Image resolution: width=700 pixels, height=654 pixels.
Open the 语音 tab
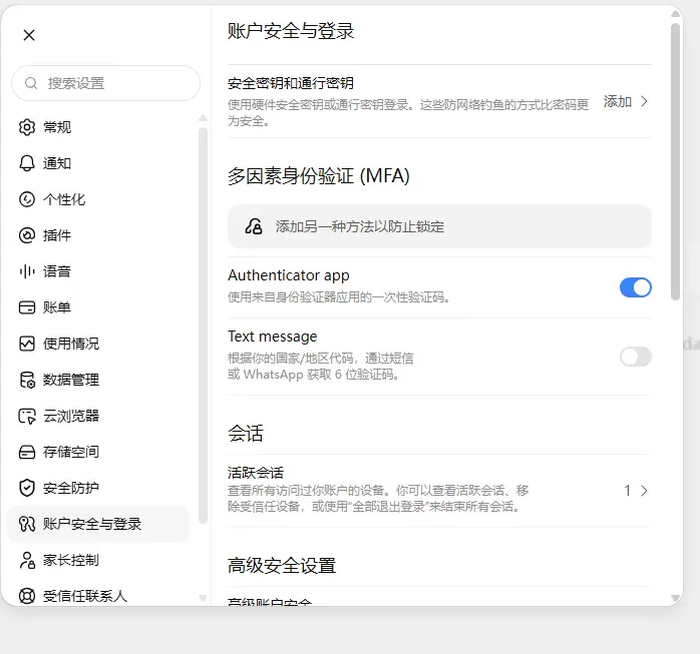click(x=98, y=271)
